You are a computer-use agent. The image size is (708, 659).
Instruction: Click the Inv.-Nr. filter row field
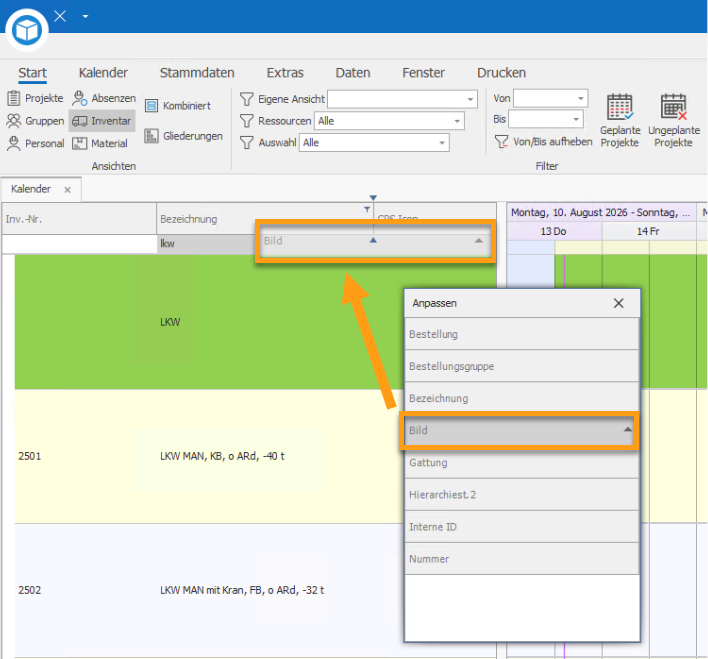[x=79, y=244]
